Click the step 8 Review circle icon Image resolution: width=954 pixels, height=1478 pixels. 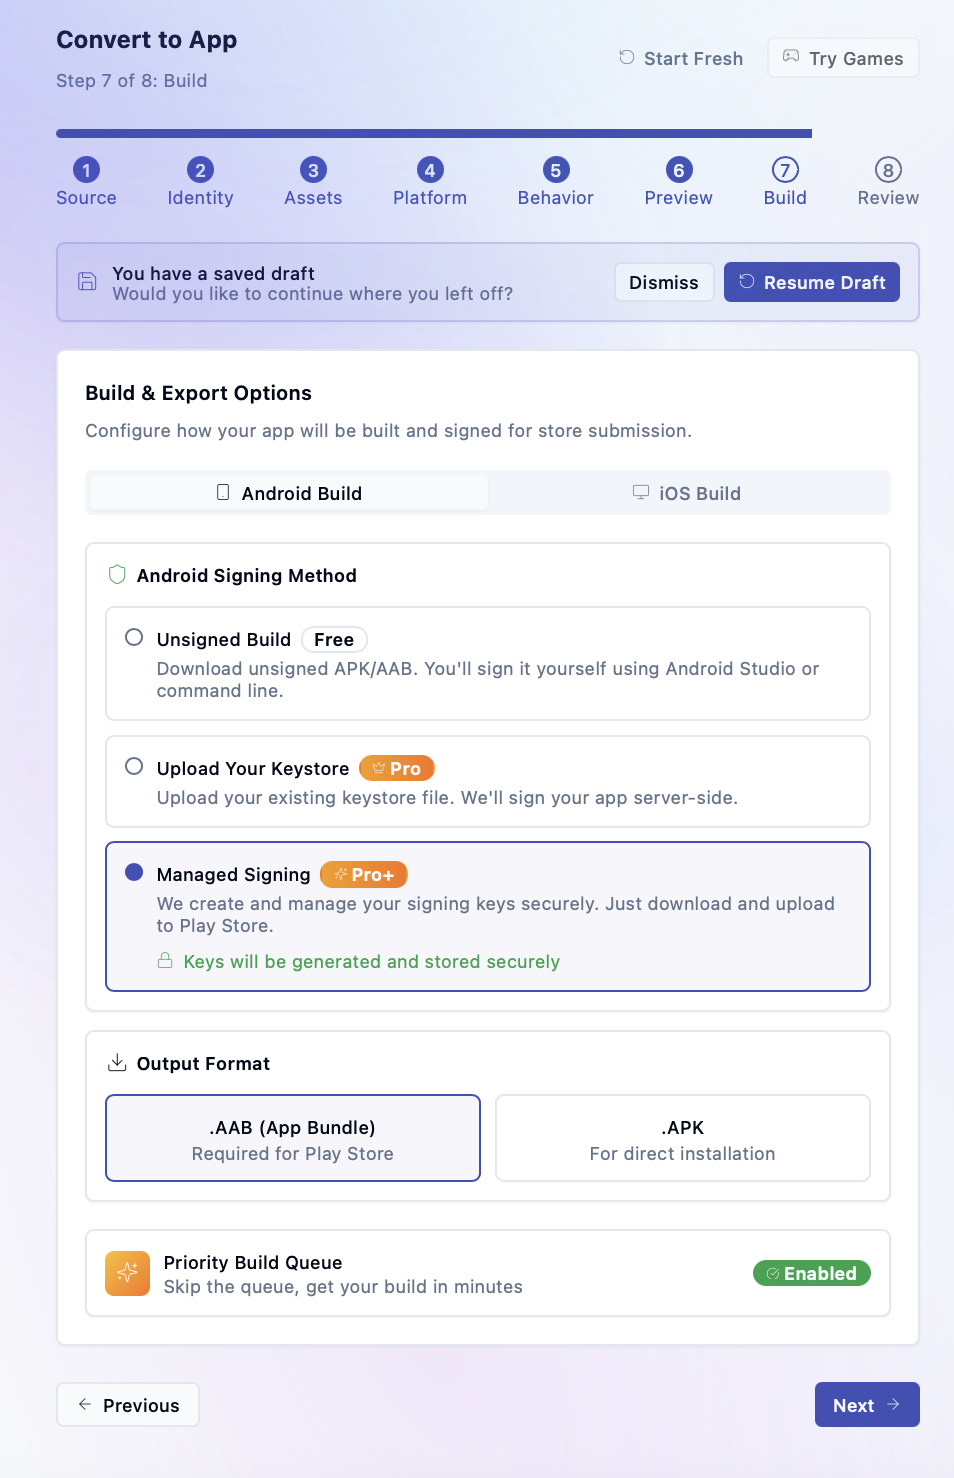(887, 170)
